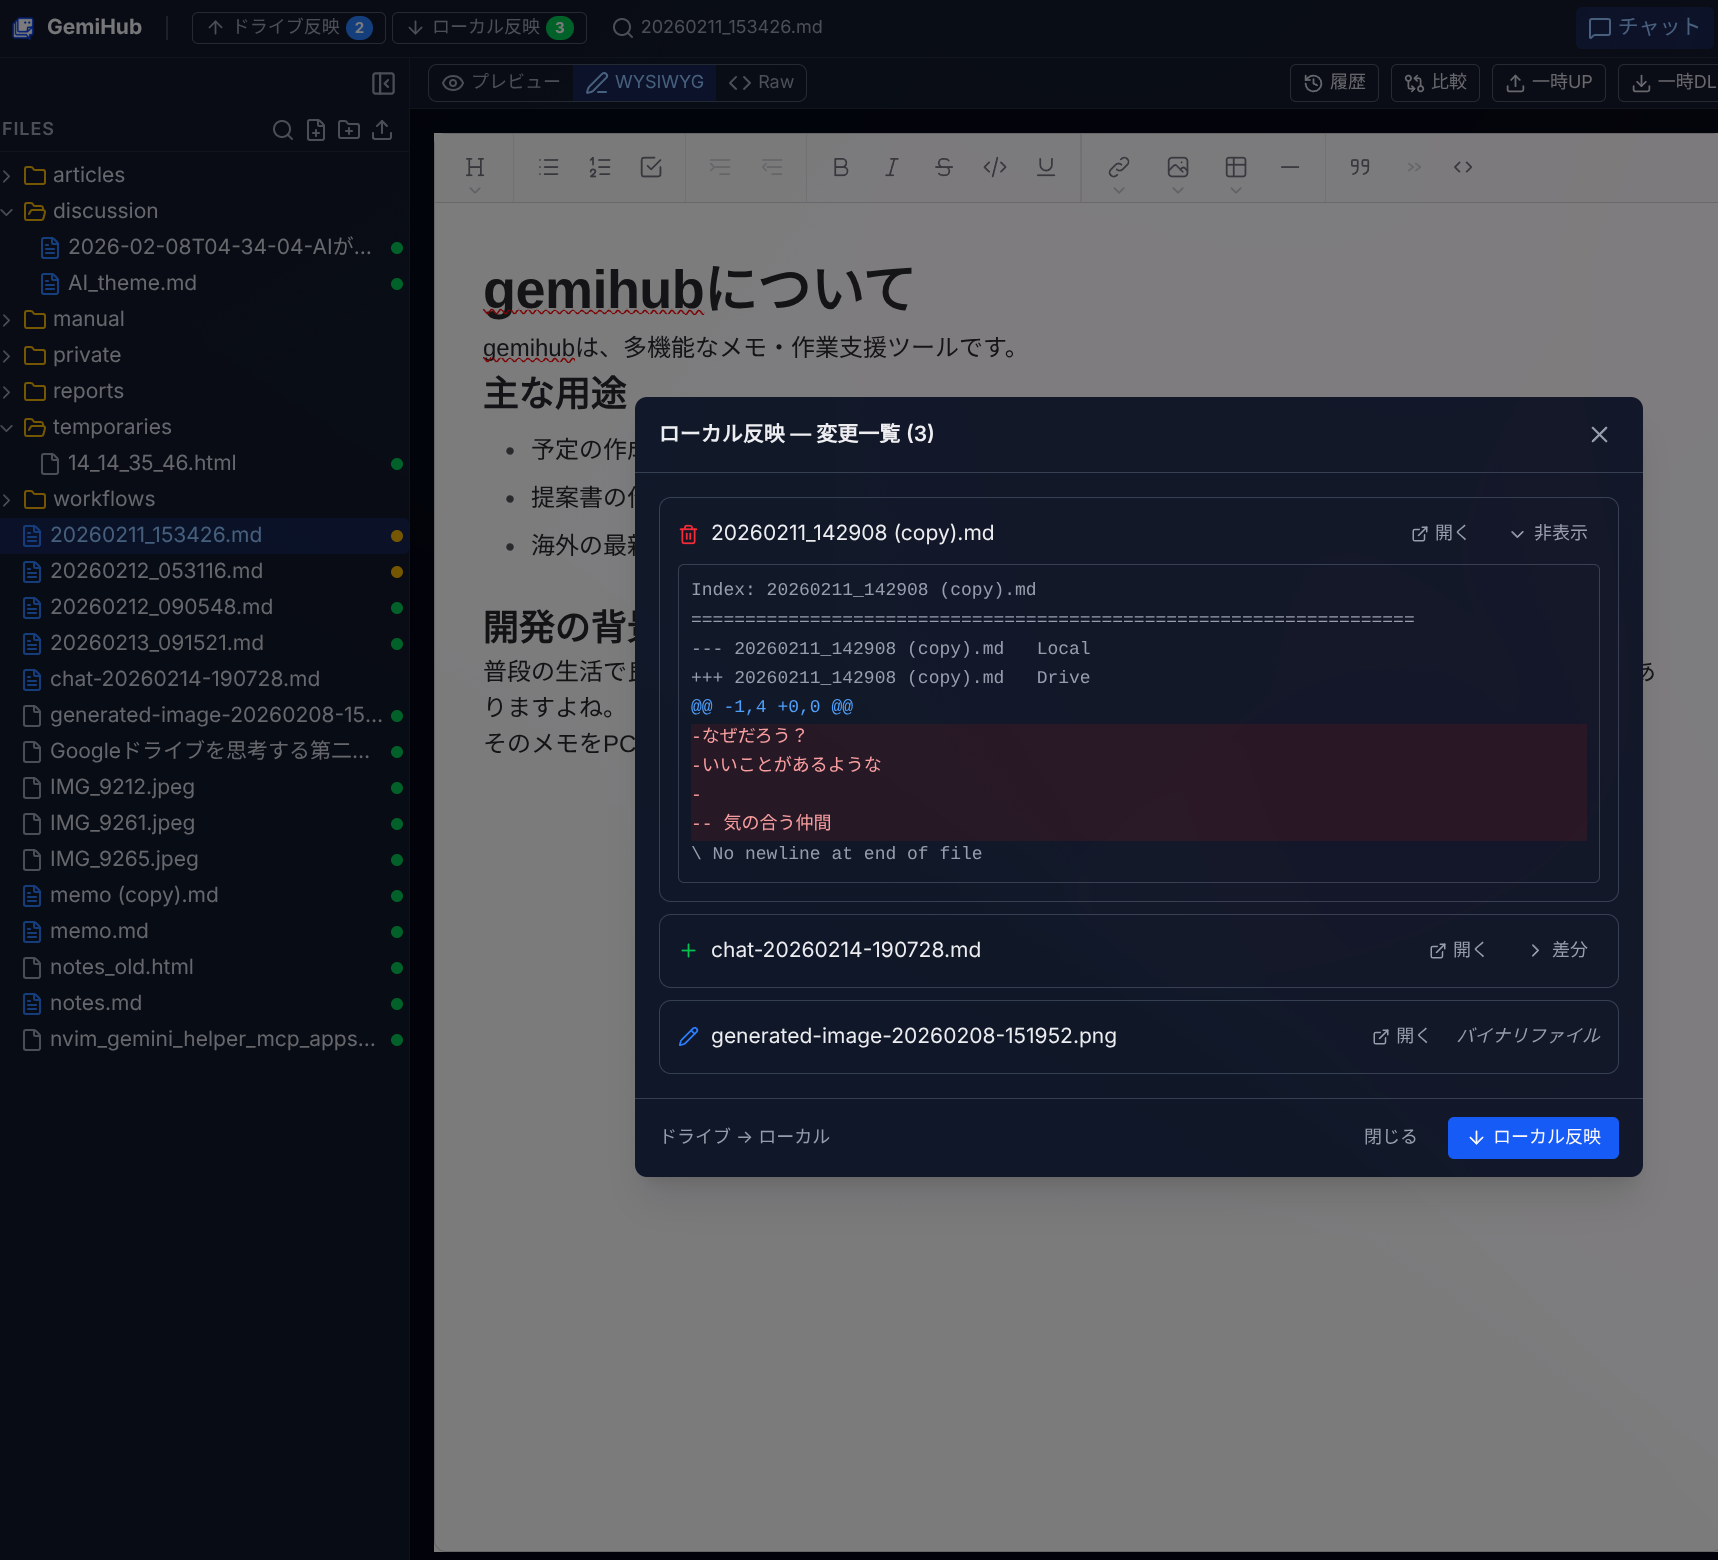The width and height of the screenshot is (1718, 1560).
Task: Create a new file in the FILES panel
Action: [x=316, y=130]
